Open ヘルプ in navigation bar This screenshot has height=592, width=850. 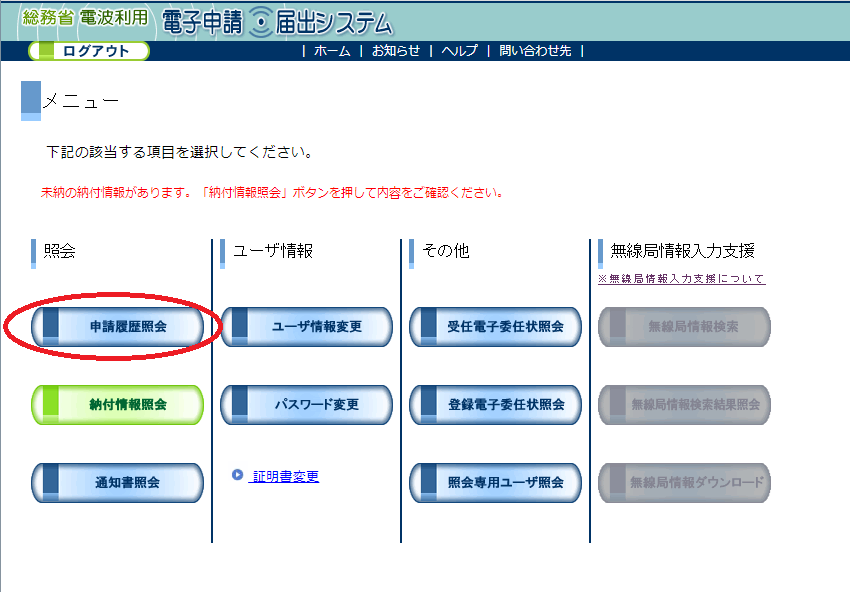[460, 51]
